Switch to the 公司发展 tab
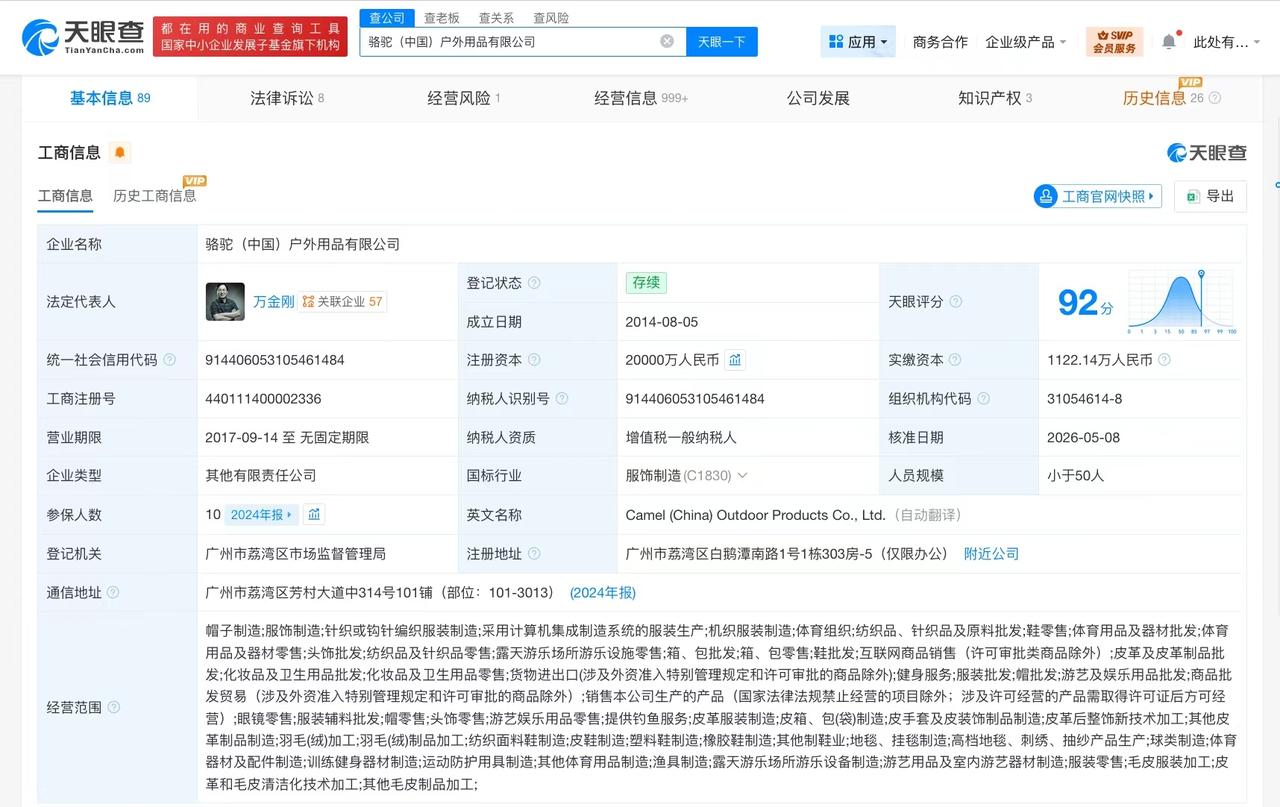 [x=818, y=98]
